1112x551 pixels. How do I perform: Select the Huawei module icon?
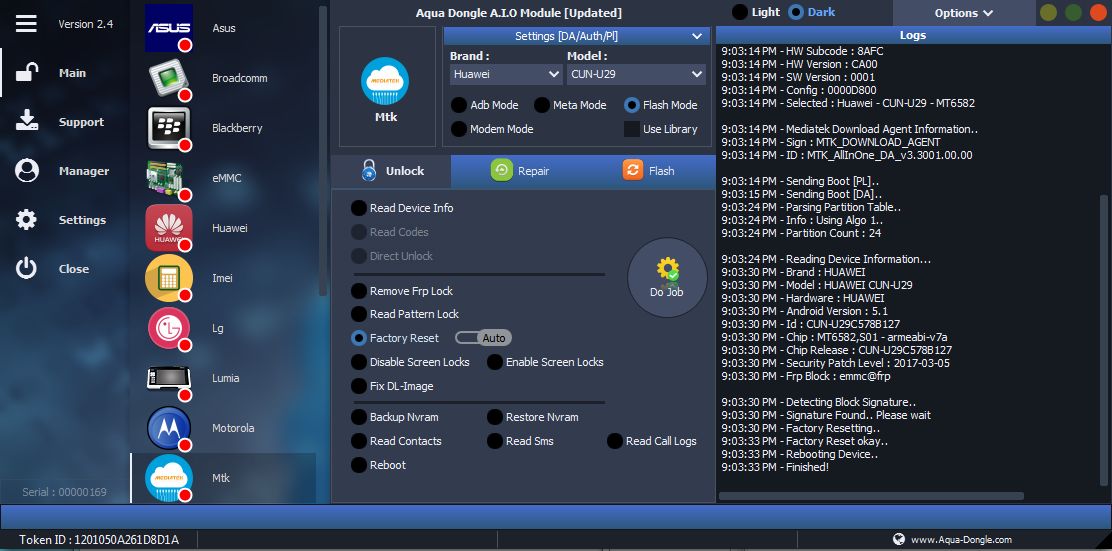169,228
